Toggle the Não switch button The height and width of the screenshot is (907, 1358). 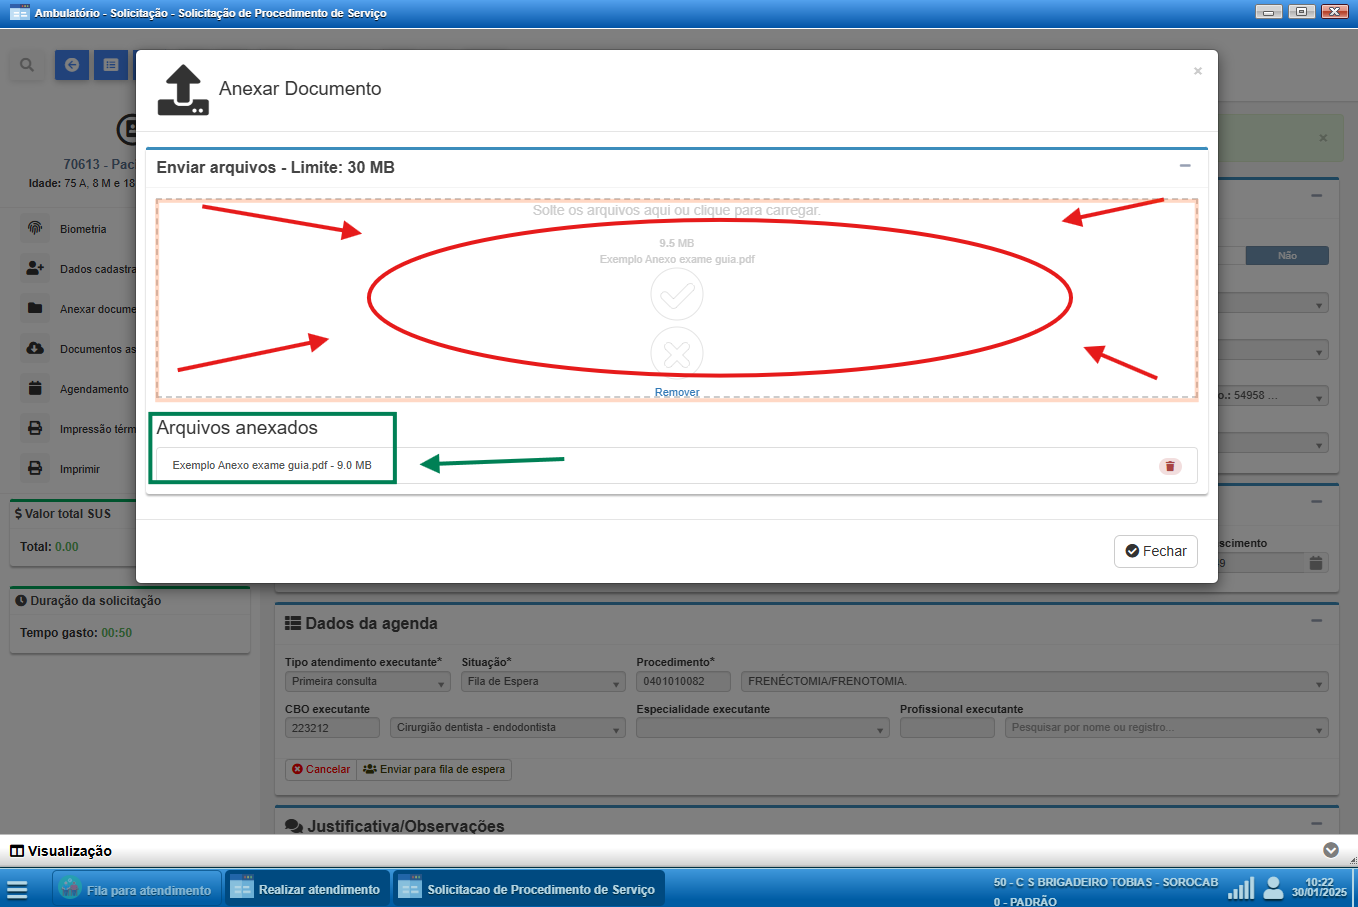[1286, 256]
